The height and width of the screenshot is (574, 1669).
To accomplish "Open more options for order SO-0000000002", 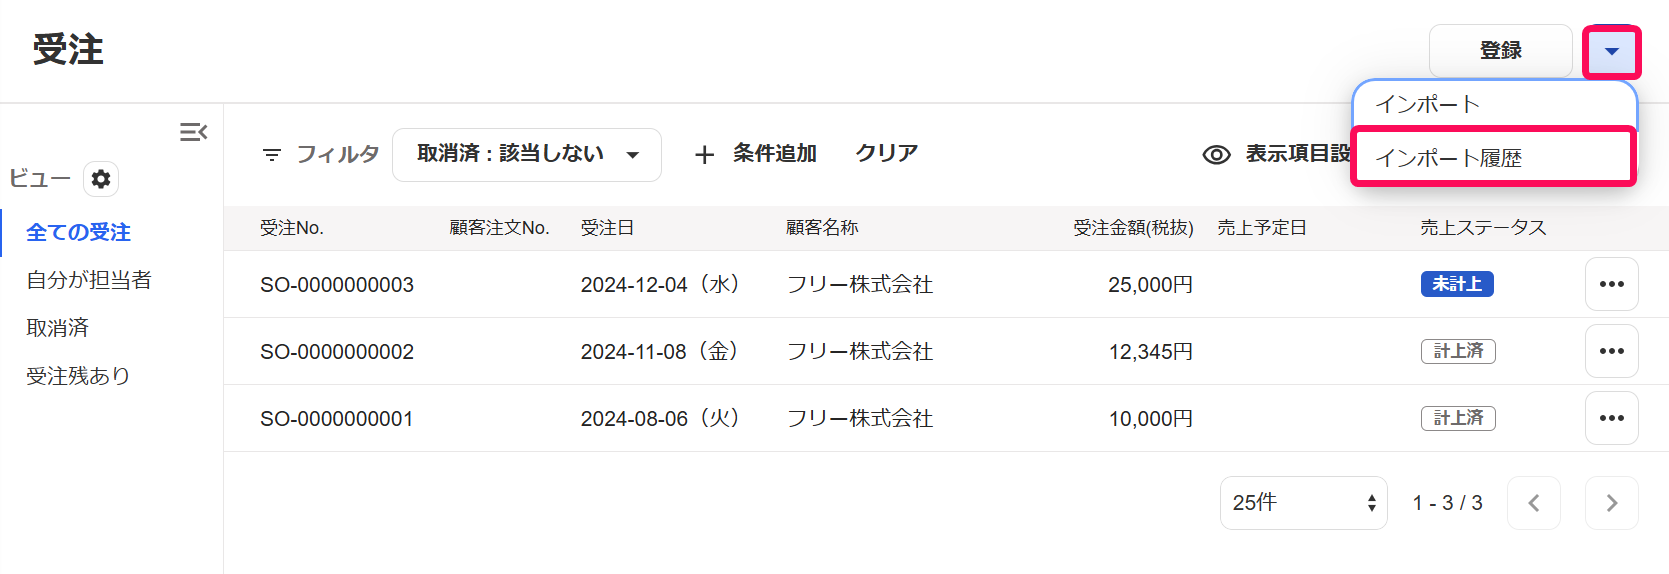I will click(1611, 351).
